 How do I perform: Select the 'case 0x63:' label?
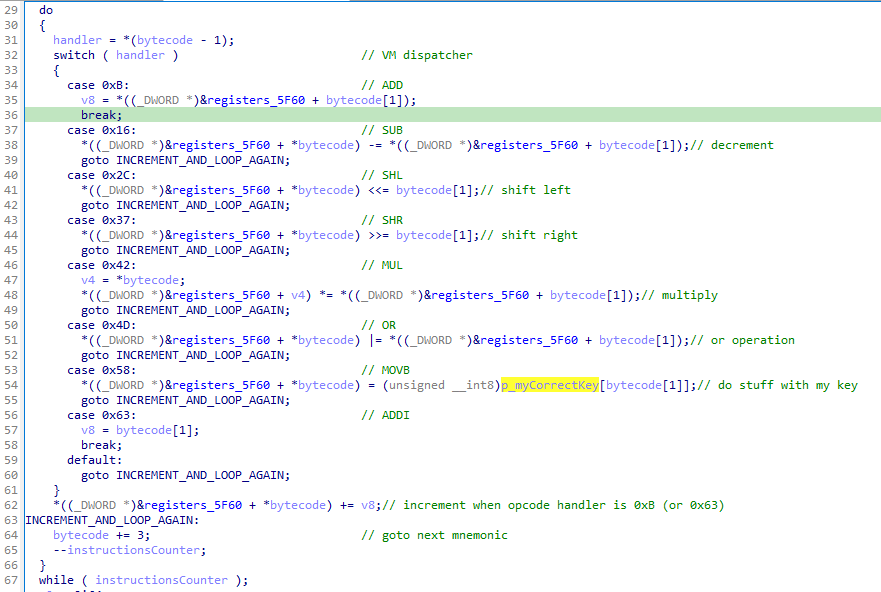tap(102, 415)
